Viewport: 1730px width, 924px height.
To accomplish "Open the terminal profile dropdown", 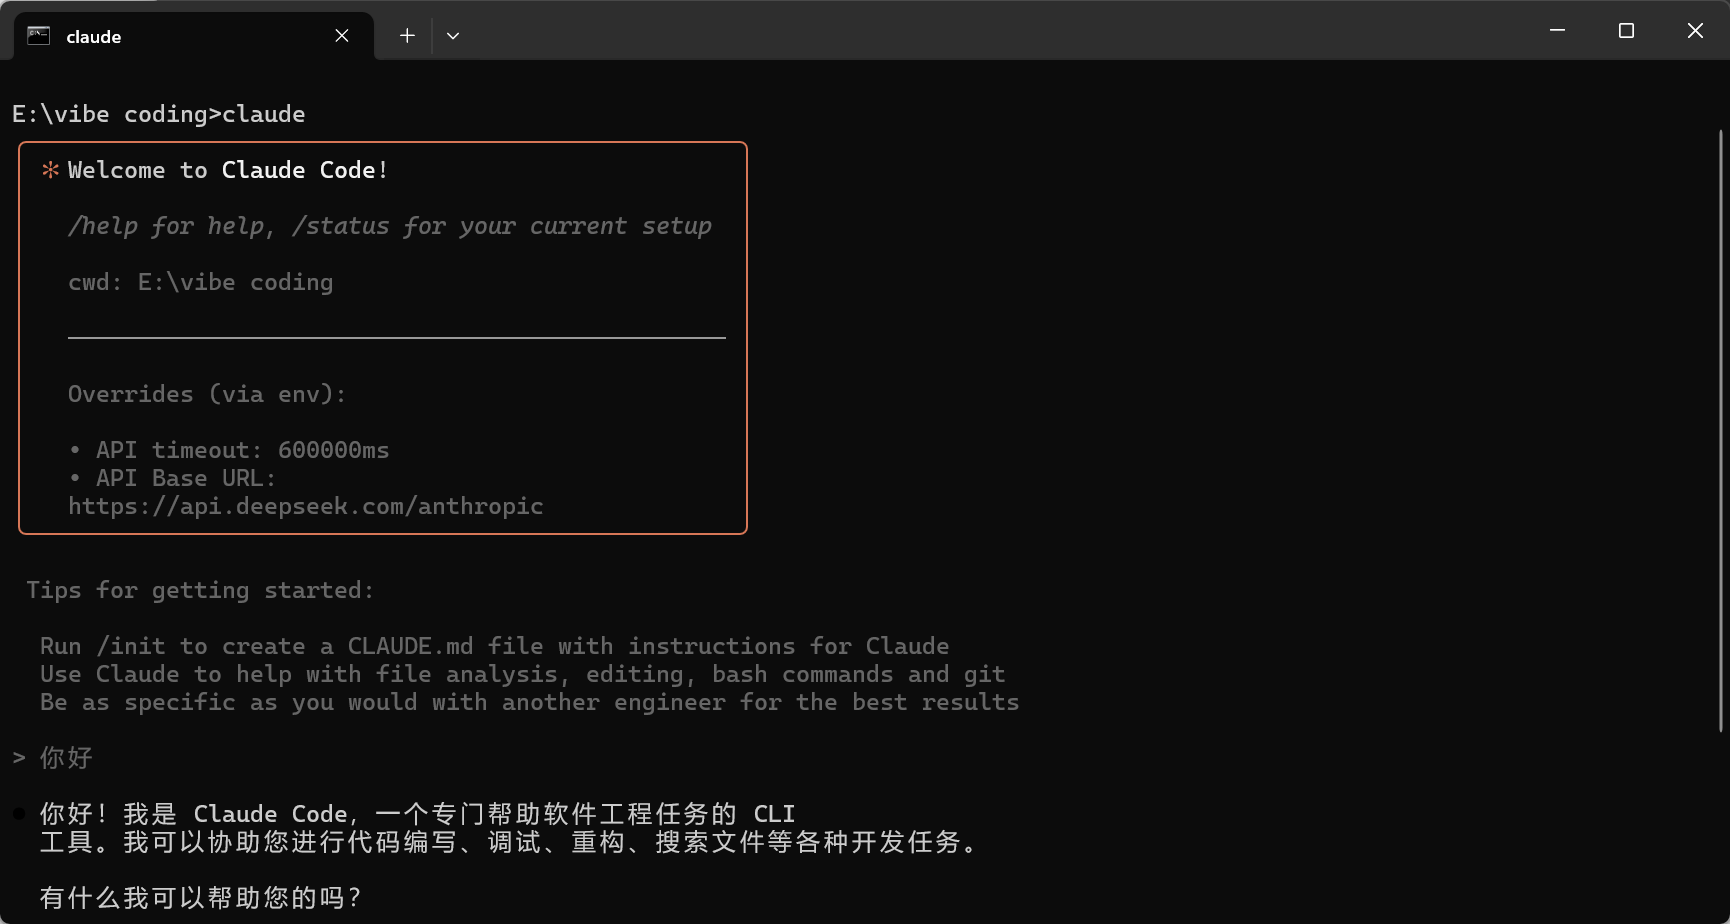I will click(x=453, y=36).
